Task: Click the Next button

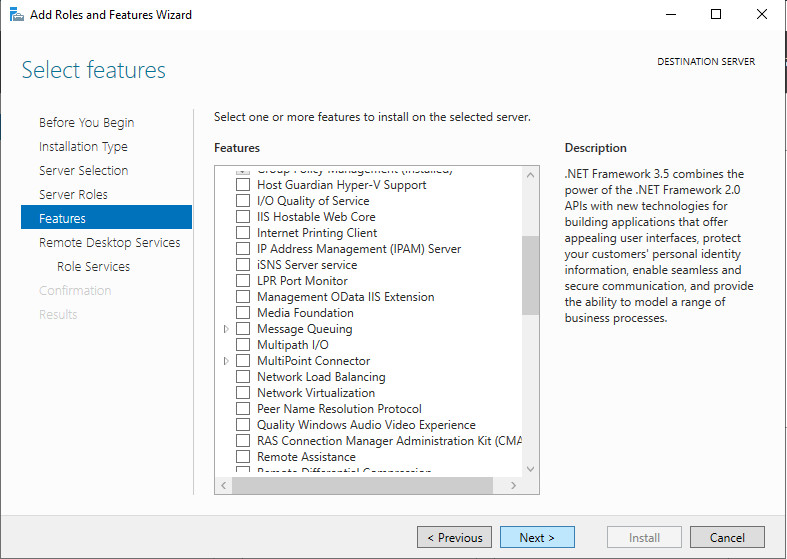Action: pos(537,537)
